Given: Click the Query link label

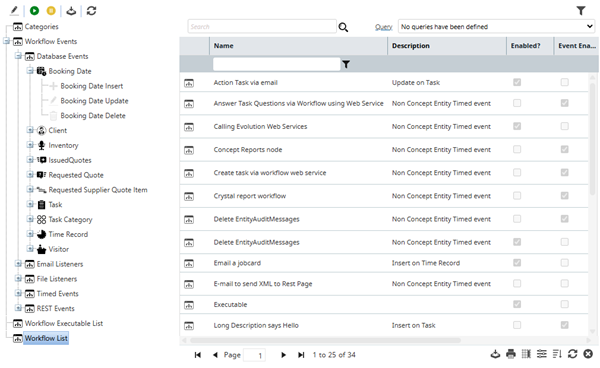Looking at the screenshot, I should coord(383,27).
